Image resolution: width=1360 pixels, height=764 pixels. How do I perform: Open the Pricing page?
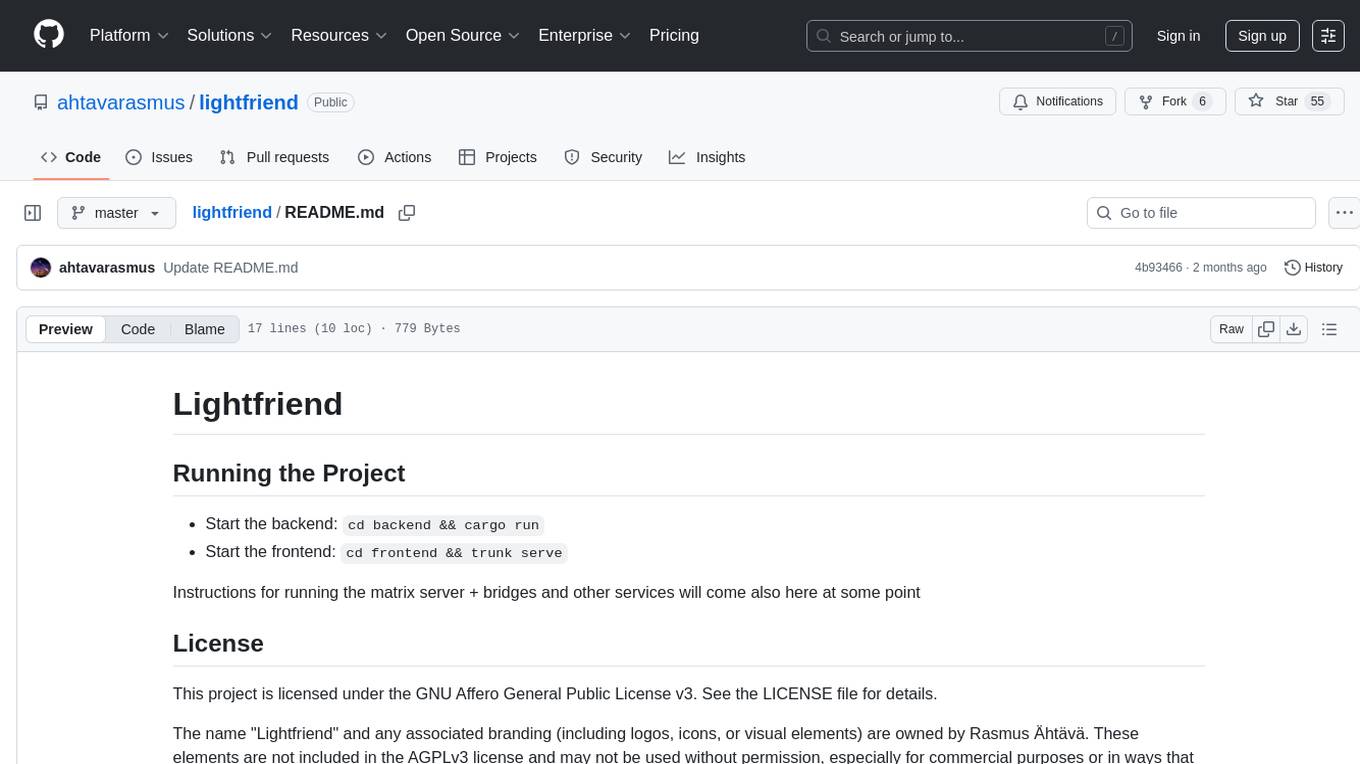tap(674, 35)
